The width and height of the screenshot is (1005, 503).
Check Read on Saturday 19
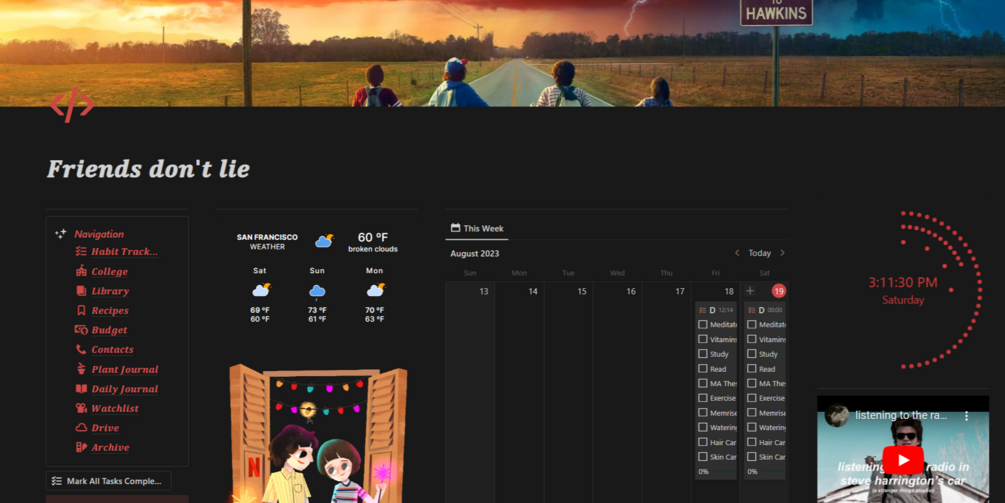point(752,369)
